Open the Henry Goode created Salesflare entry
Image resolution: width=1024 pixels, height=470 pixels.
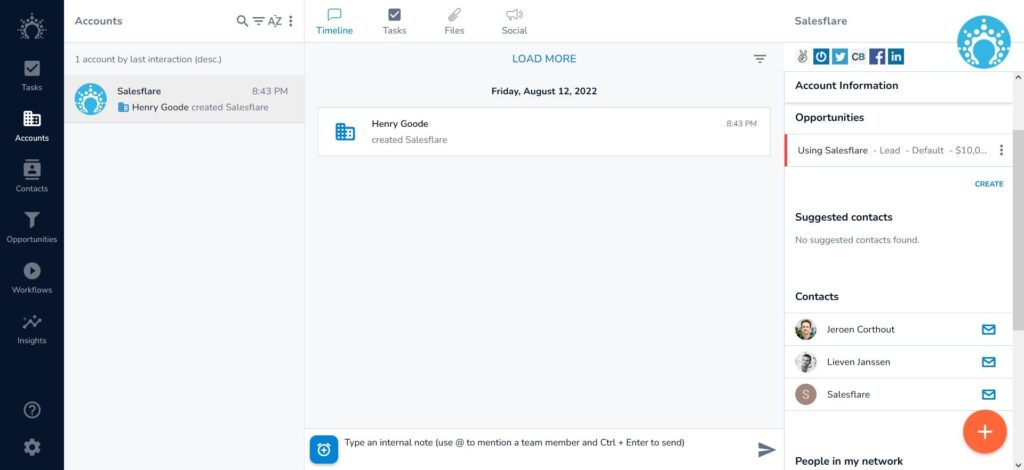(544, 131)
